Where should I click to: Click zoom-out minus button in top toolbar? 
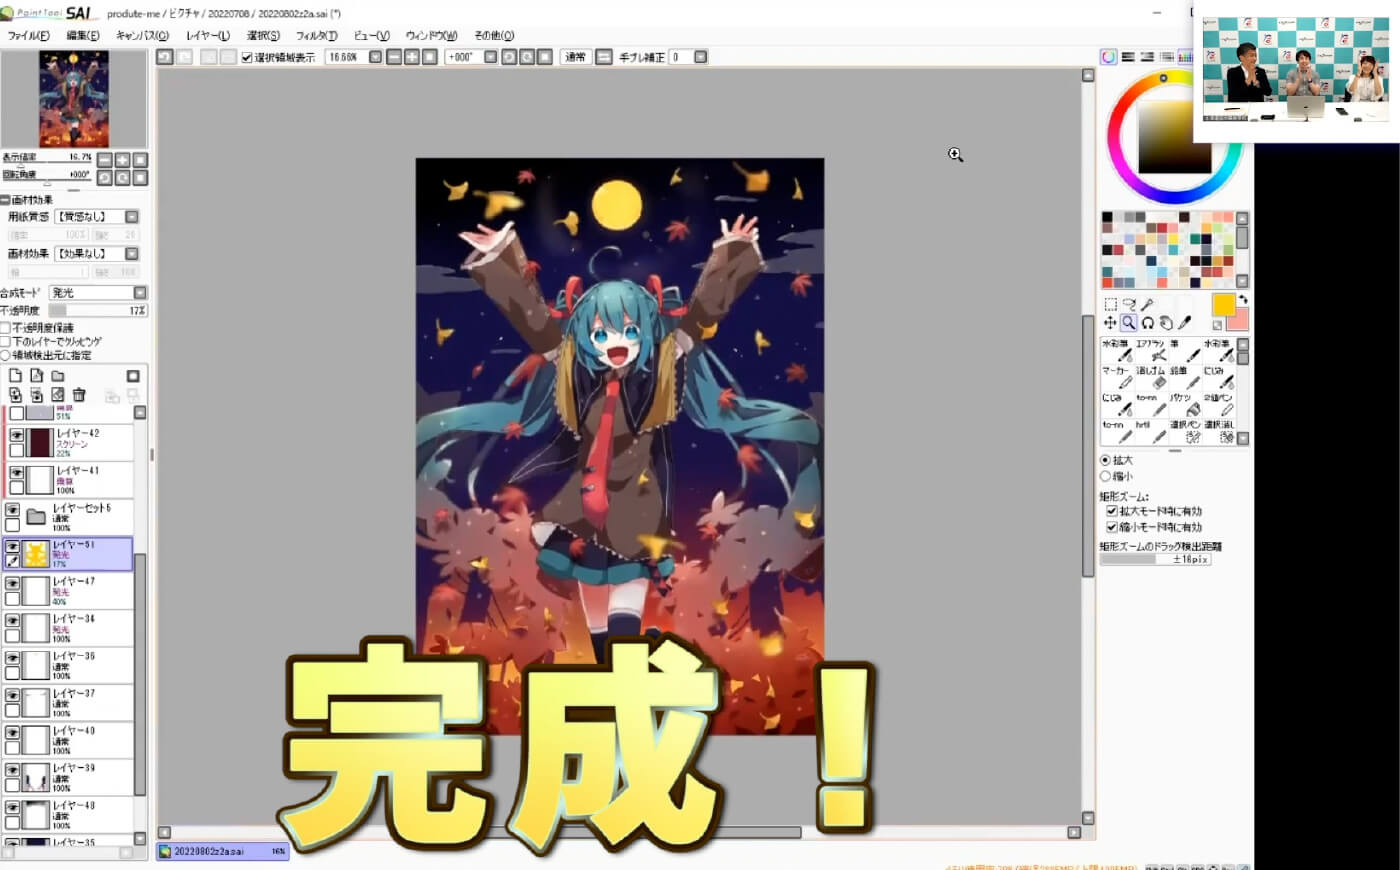tap(394, 57)
